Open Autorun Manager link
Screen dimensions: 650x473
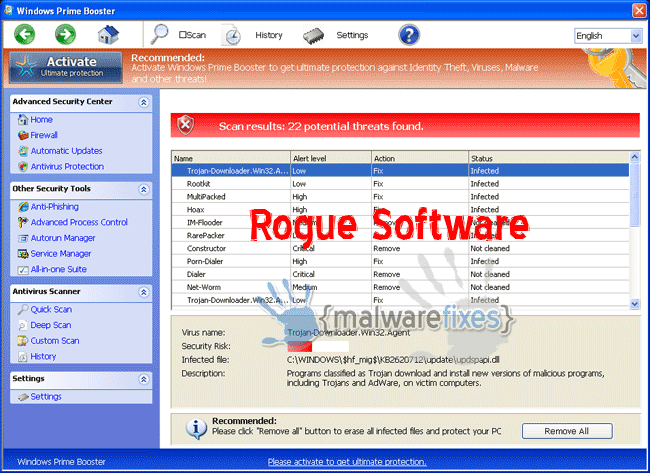point(63,238)
